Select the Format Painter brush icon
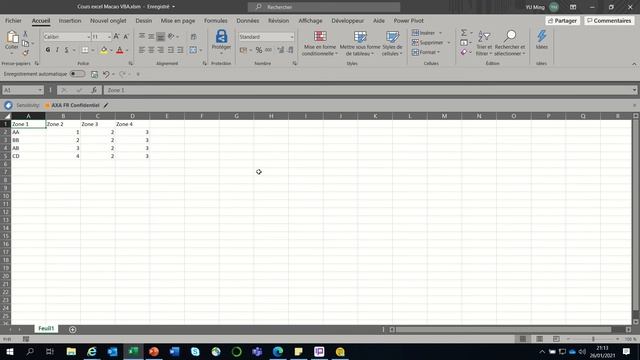This screenshot has width=640, height=360. click(x=25, y=53)
